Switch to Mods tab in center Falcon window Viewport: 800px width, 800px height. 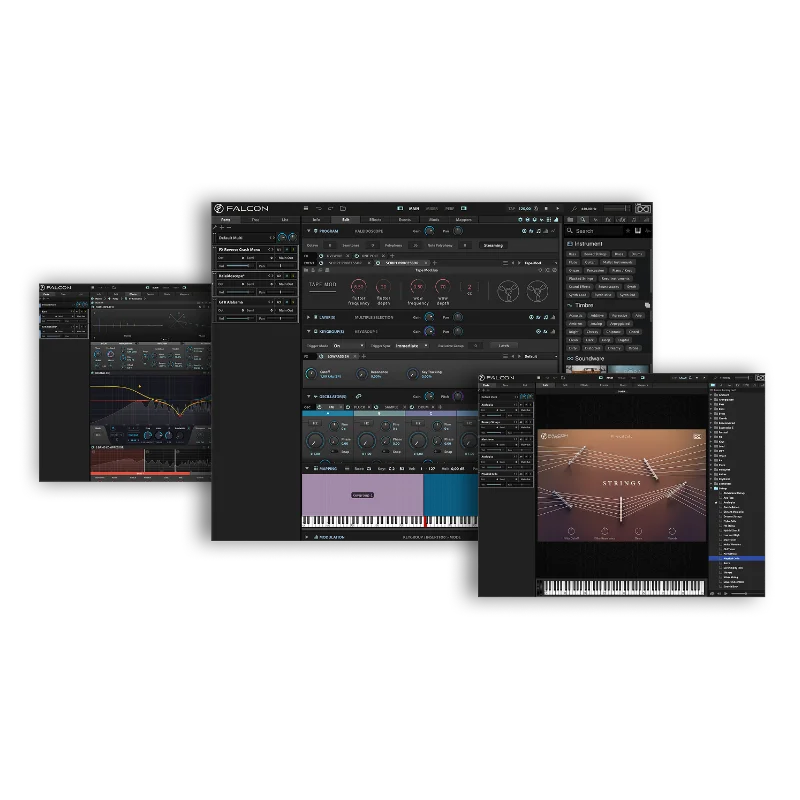coord(434,219)
